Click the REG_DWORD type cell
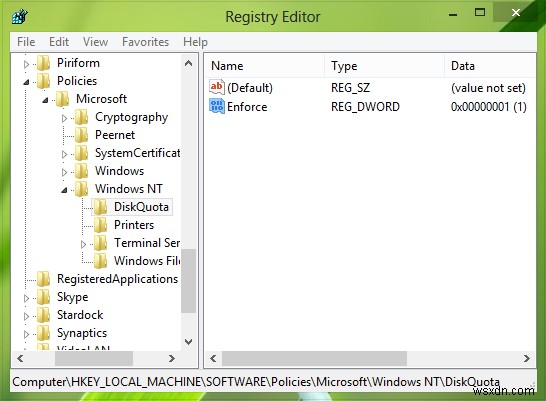 pyautogui.click(x=365, y=107)
